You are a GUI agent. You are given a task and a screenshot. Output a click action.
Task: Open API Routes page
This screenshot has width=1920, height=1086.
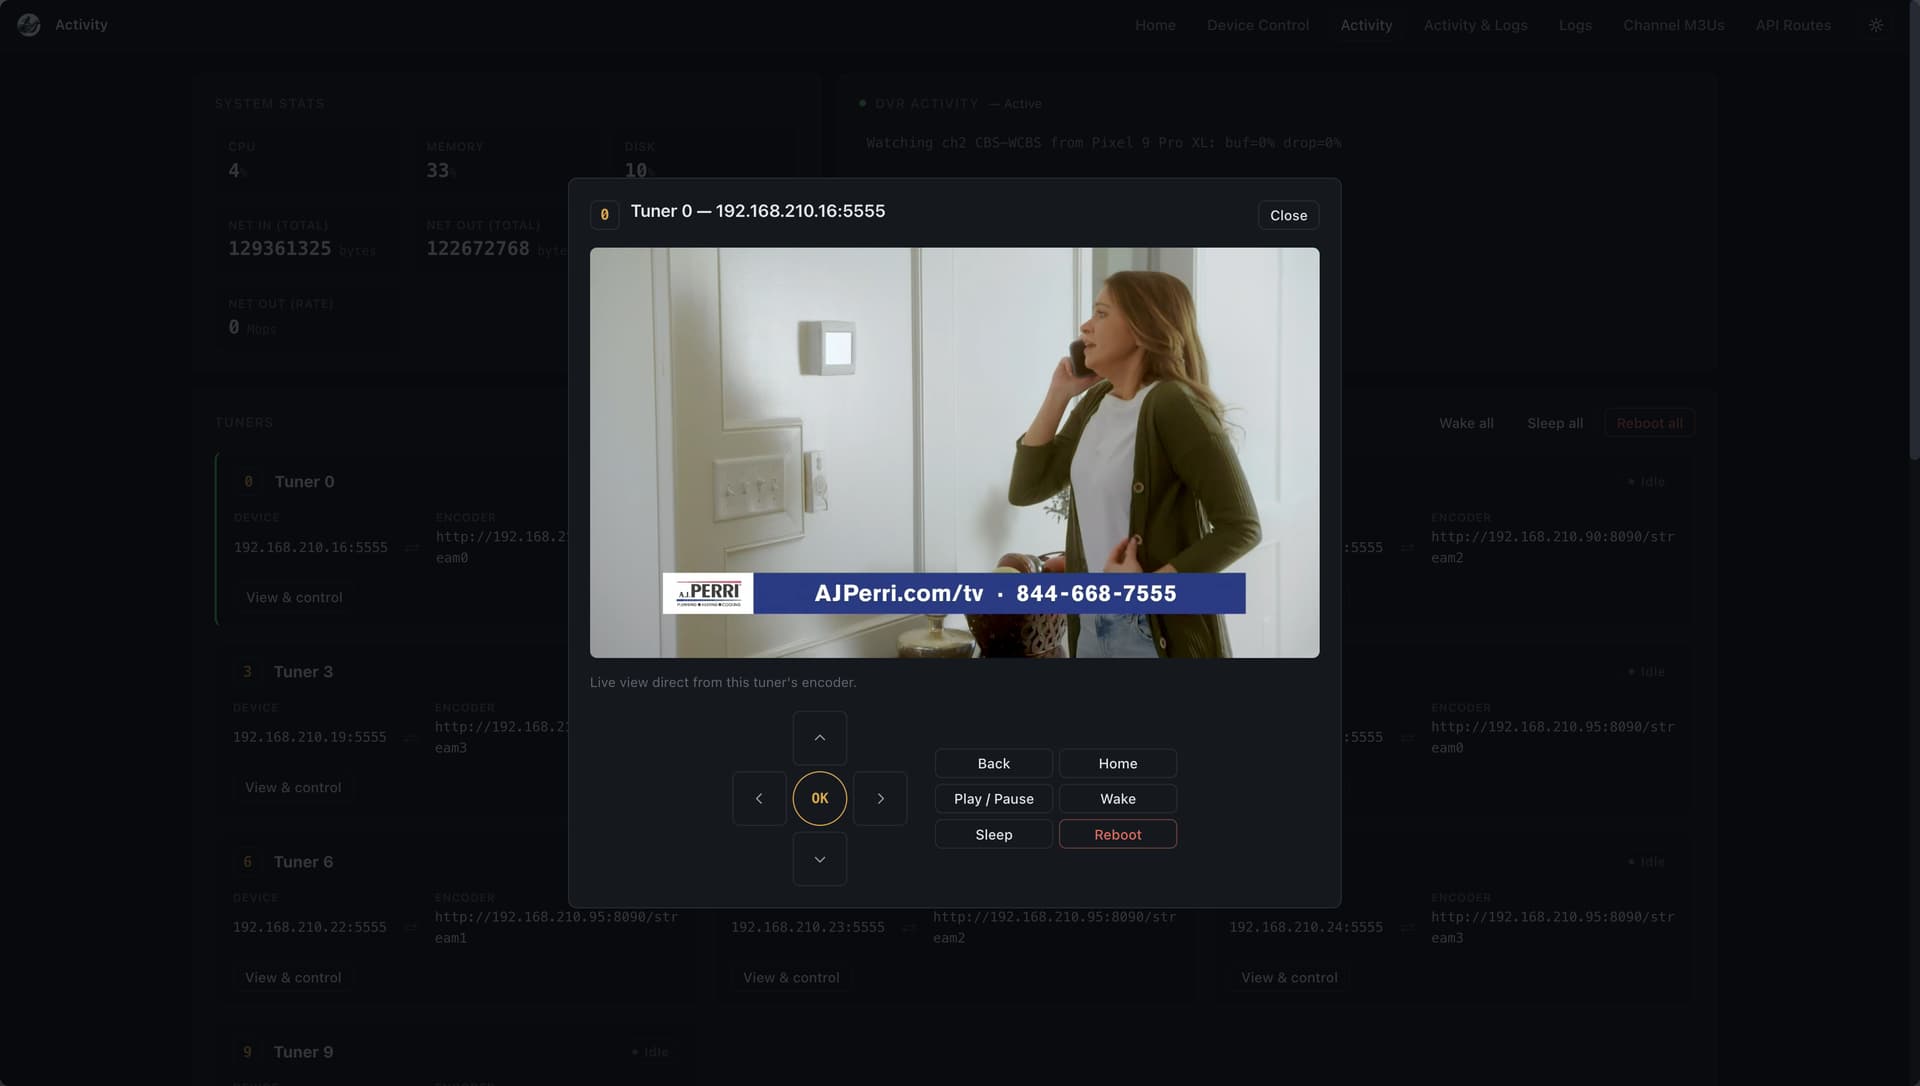coord(1793,25)
